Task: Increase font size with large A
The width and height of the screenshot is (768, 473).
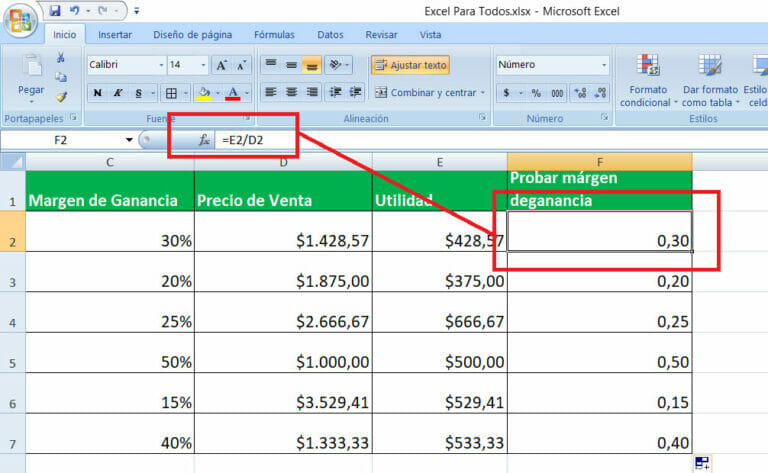Action: point(221,65)
